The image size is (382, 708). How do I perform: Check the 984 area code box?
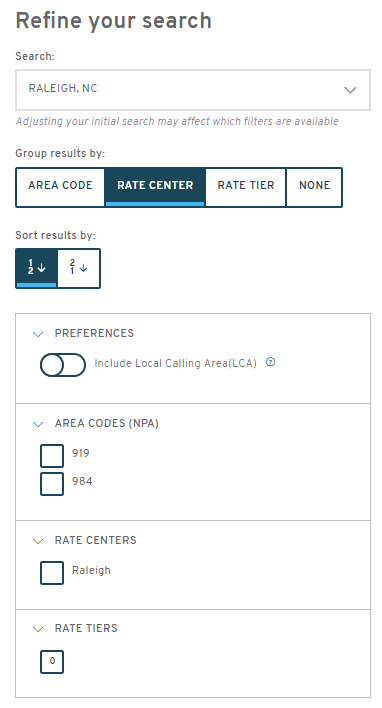point(52,484)
